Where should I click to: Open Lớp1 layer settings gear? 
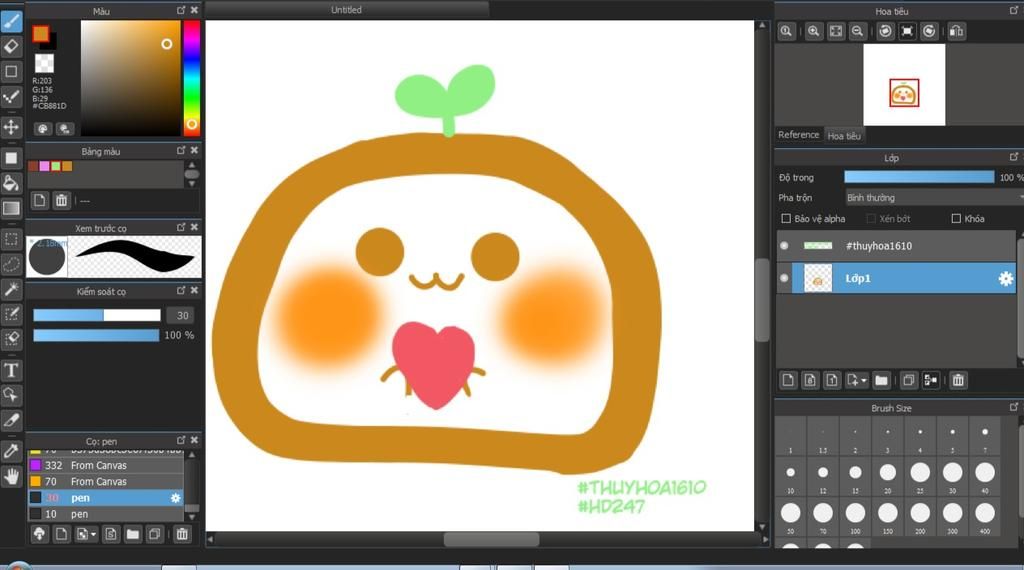(x=1006, y=279)
